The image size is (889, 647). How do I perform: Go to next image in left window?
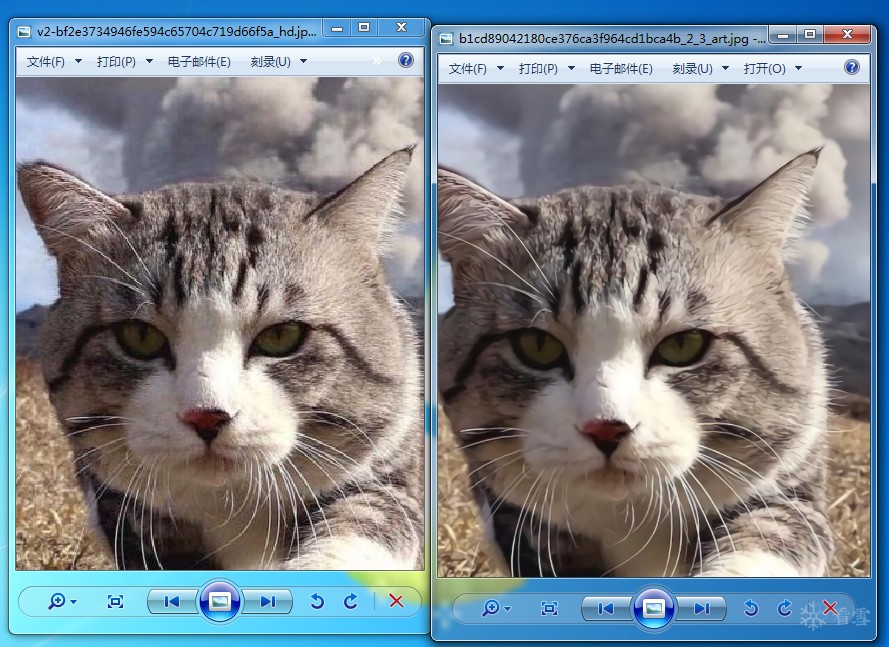coord(268,602)
